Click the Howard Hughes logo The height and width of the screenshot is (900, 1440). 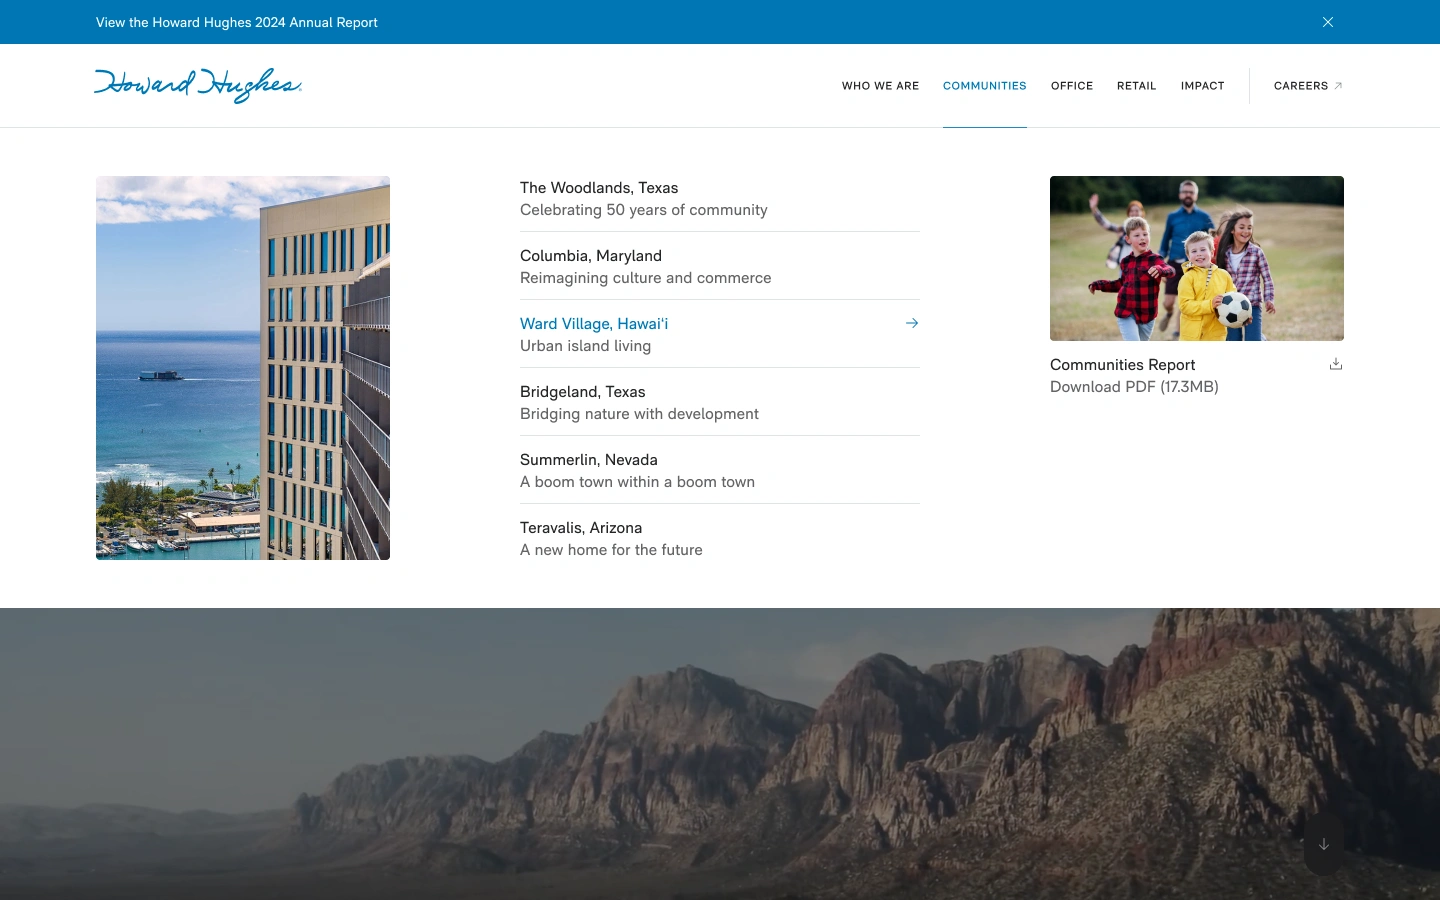(x=198, y=86)
